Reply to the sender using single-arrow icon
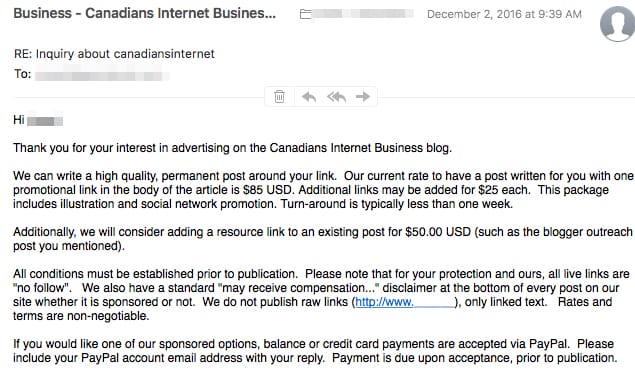The width and height of the screenshot is (635, 370). [309, 97]
